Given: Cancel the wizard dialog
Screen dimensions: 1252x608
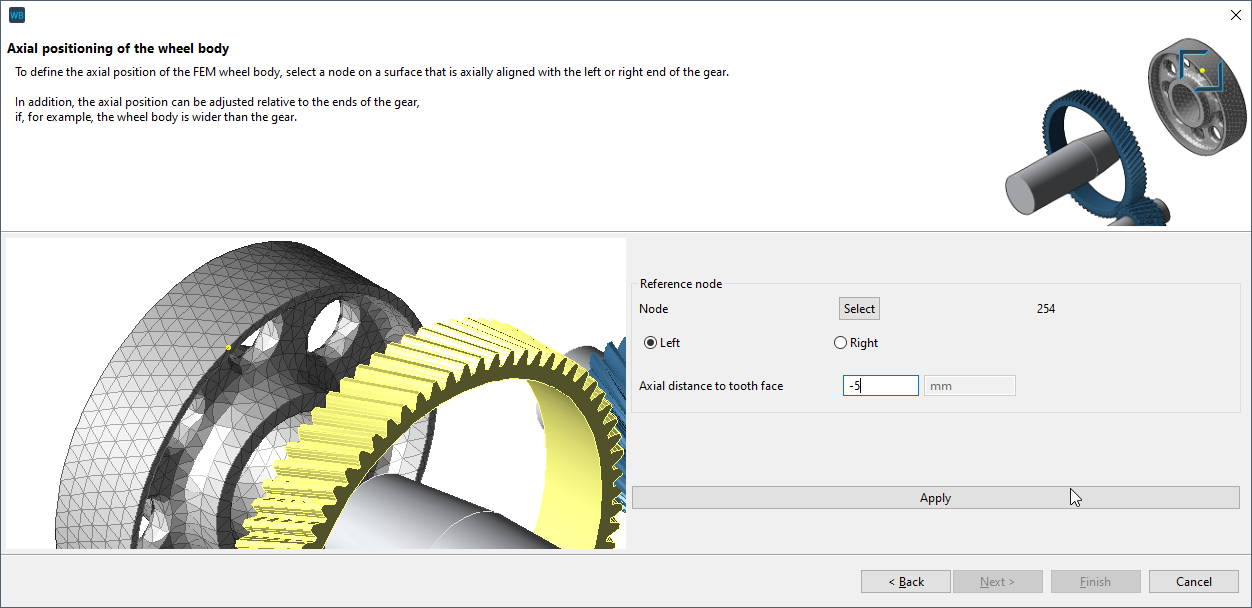Looking at the screenshot, I should click(x=1194, y=582).
